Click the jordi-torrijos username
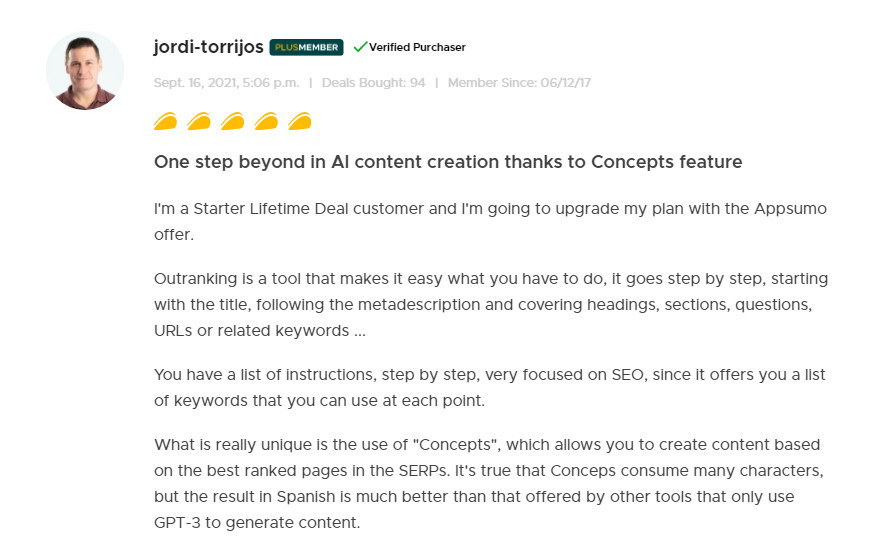 208,47
